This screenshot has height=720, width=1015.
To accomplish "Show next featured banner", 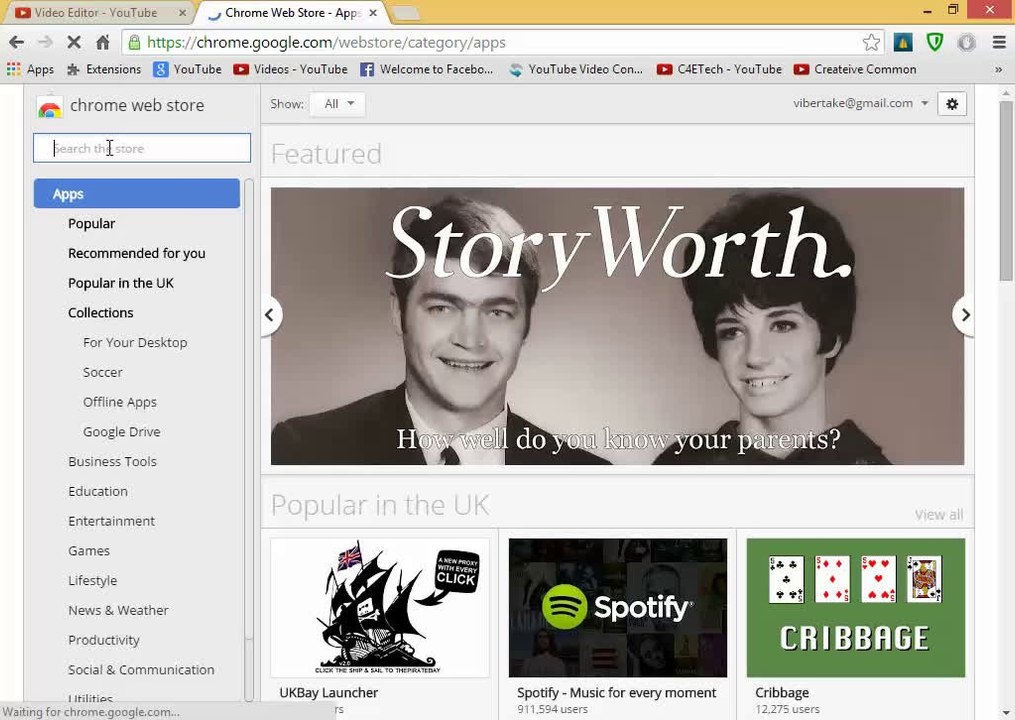I will (x=964, y=315).
